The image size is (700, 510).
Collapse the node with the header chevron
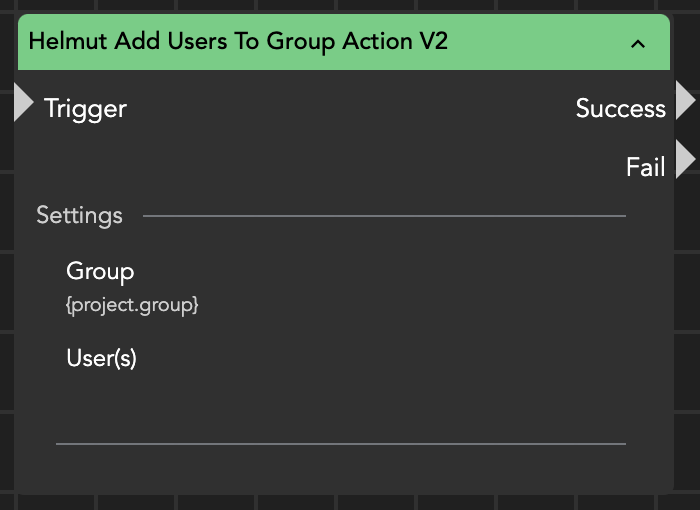(638, 43)
